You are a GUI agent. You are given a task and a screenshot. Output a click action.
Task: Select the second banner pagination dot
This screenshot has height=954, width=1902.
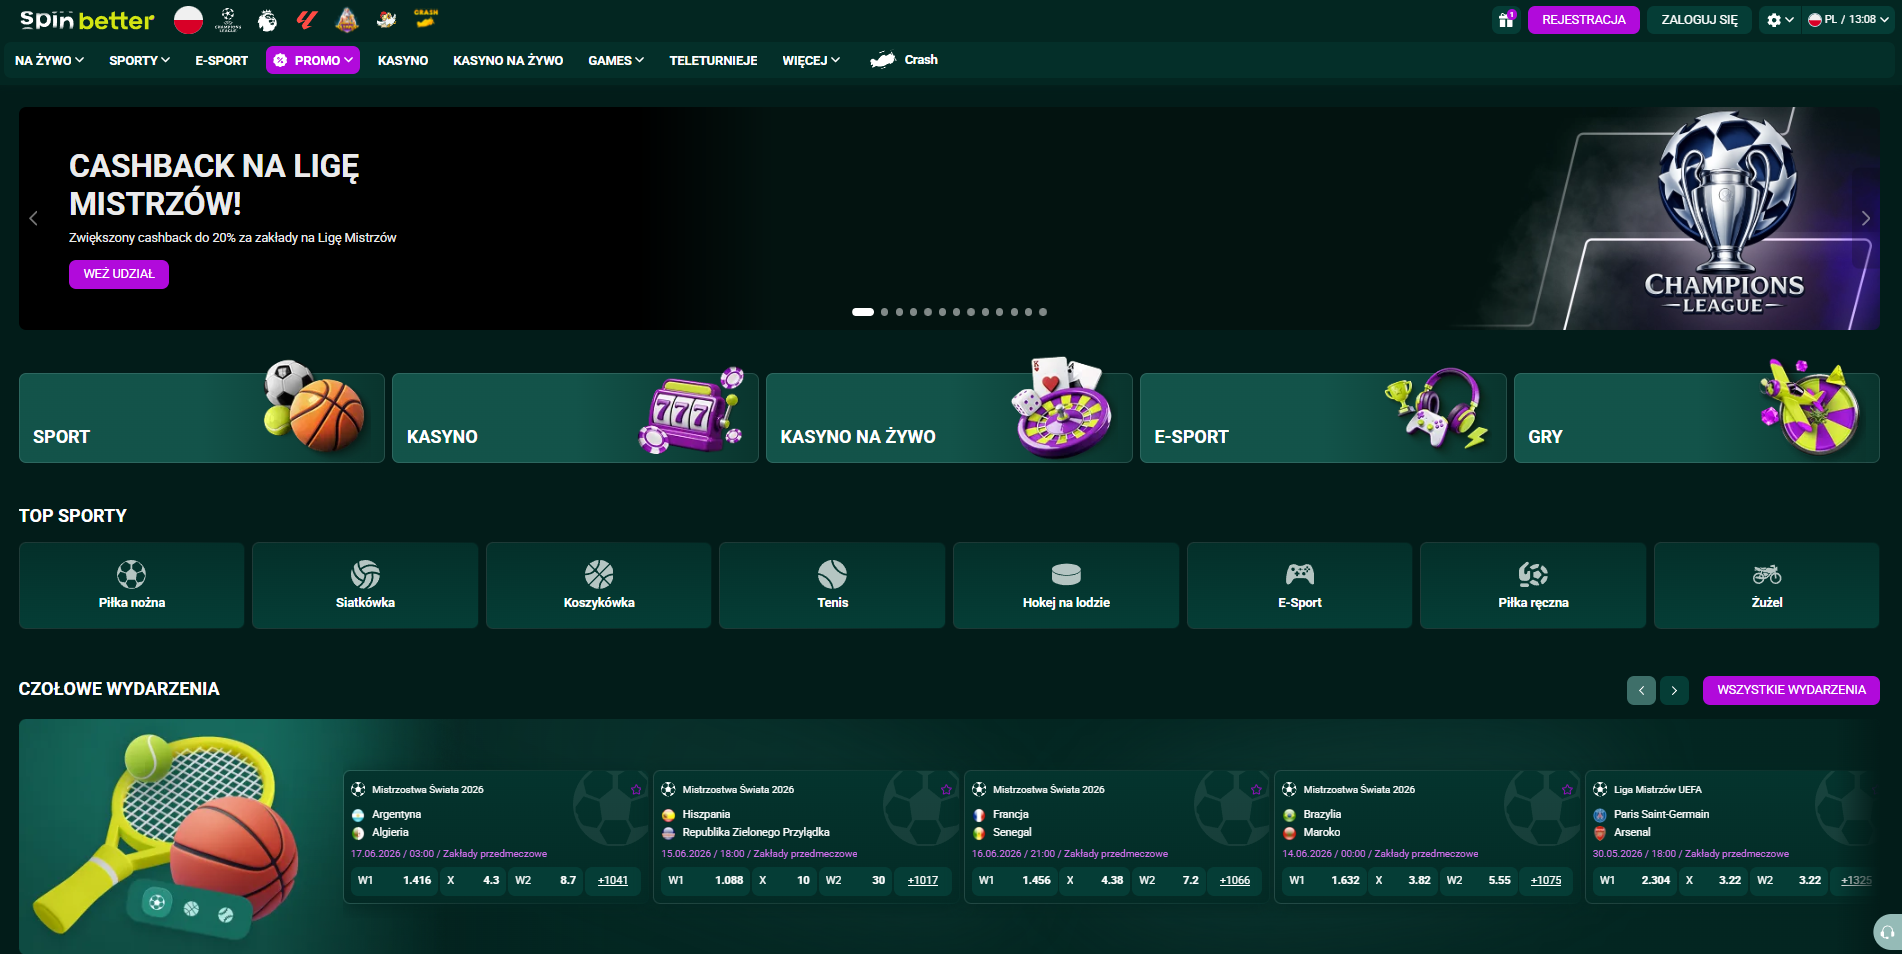pyautogui.click(x=884, y=312)
